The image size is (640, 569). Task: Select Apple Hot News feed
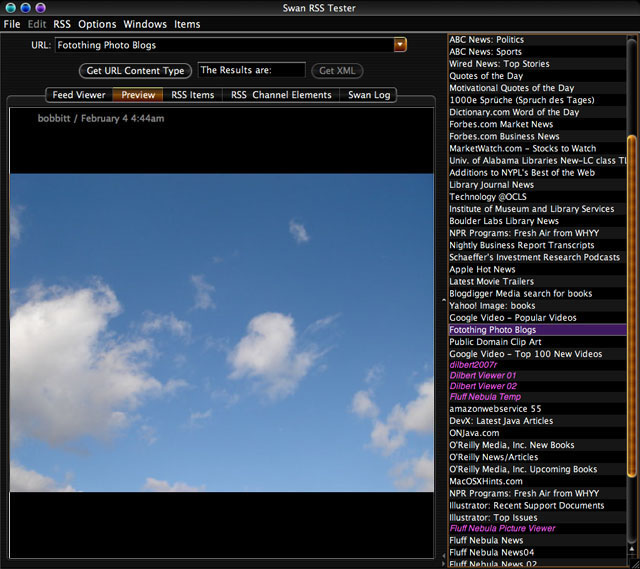pyautogui.click(x=482, y=269)
